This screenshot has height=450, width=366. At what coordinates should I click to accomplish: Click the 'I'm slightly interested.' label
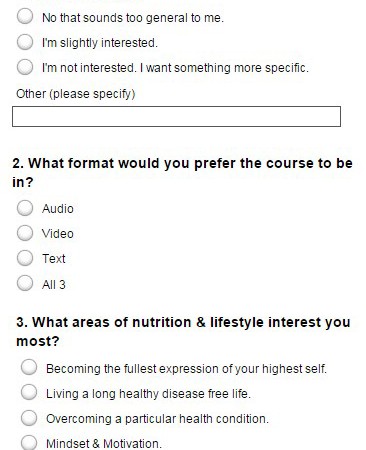coord(100,43)
